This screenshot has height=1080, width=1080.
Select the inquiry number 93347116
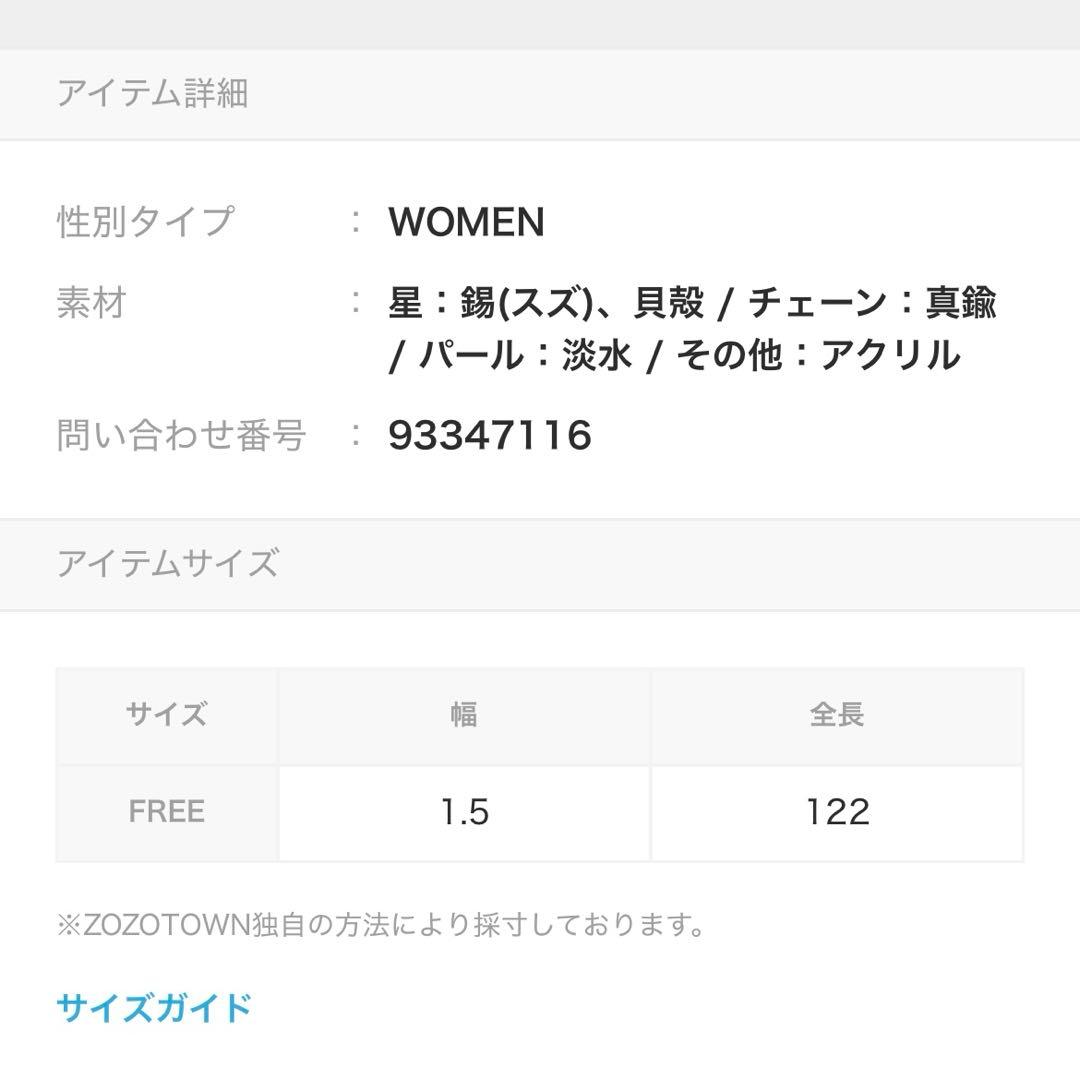point(490,436)
